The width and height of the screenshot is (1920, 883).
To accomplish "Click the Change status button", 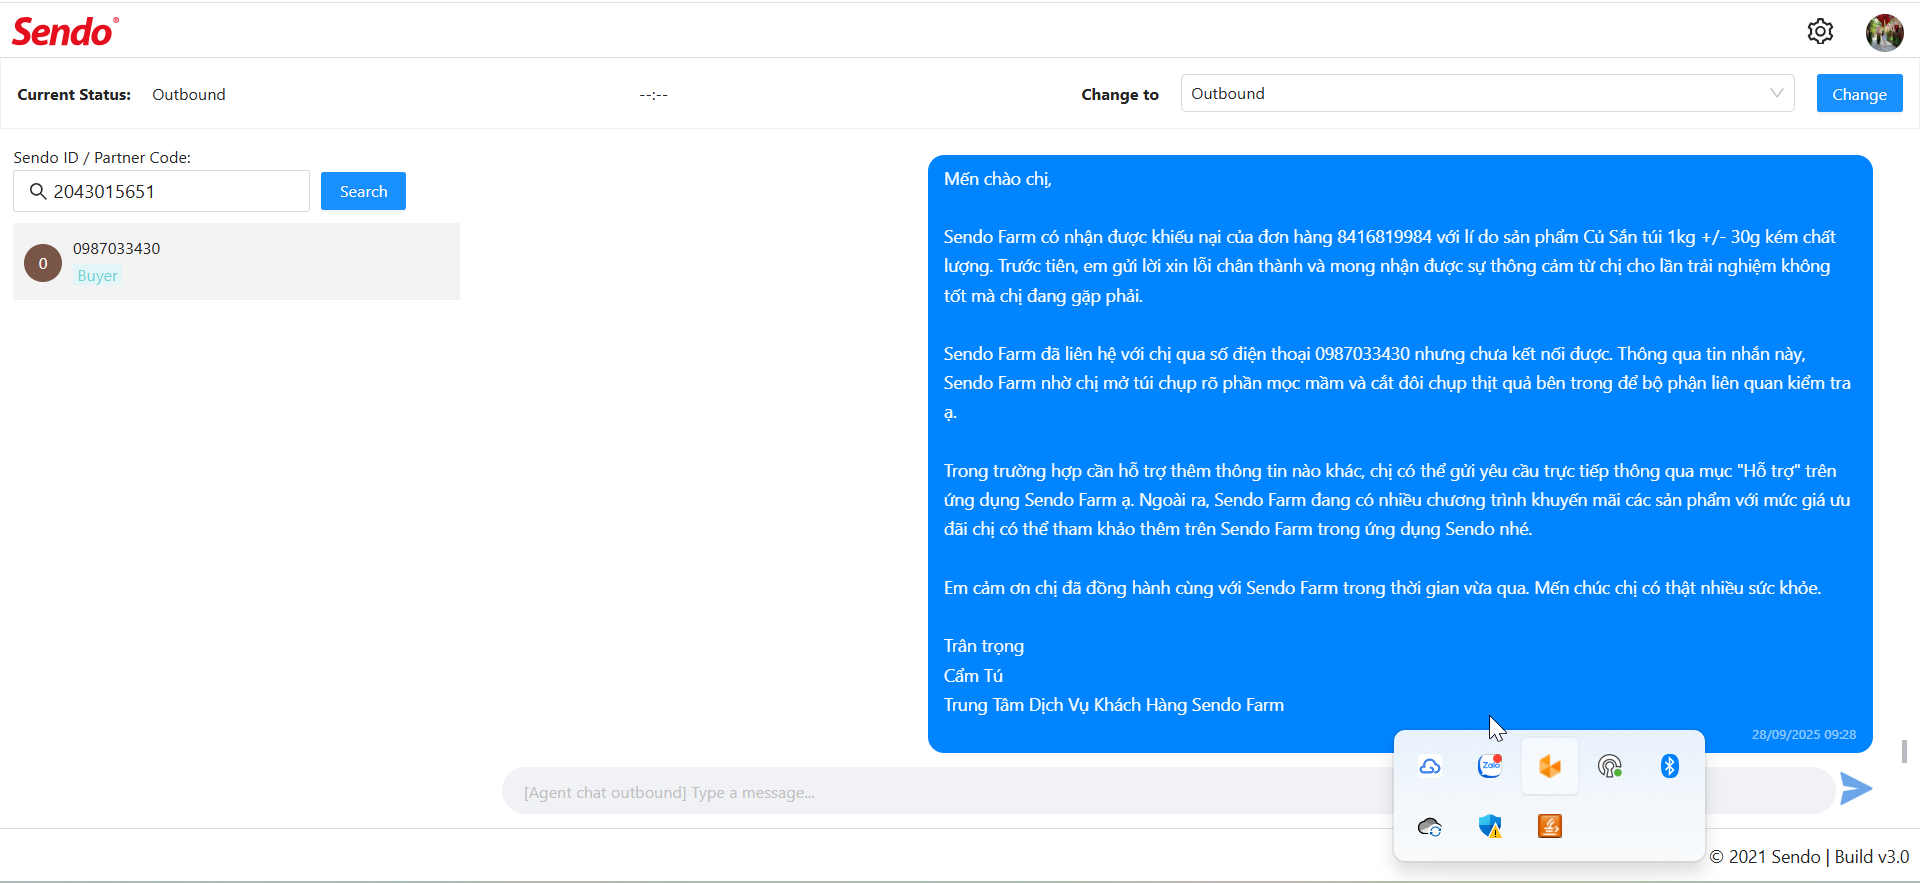I will pyautogui.click(x=1859, y=94).
